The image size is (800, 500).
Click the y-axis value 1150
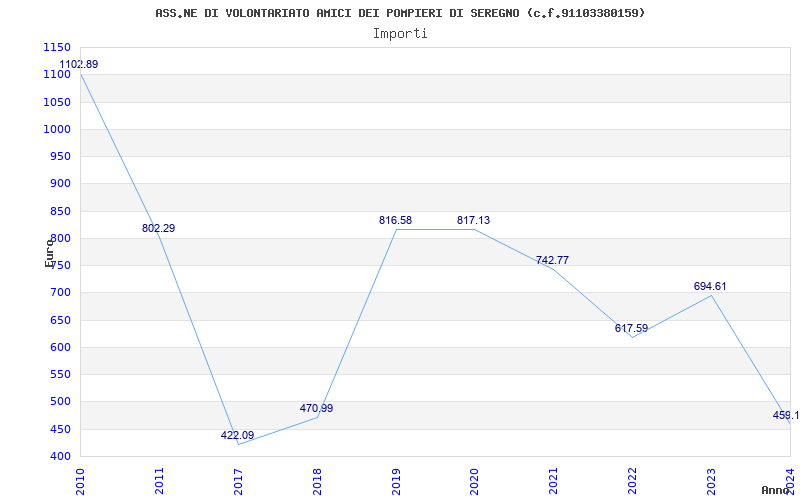point(57,47)
